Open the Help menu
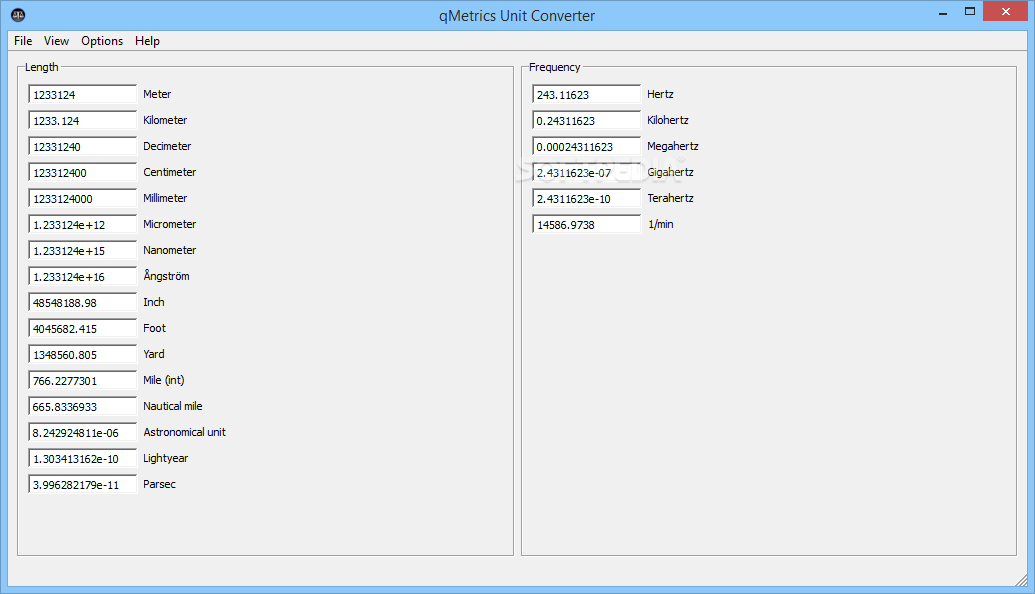Image resolution: width=1035 pixels, height=594 pixels. click(147, 41)
